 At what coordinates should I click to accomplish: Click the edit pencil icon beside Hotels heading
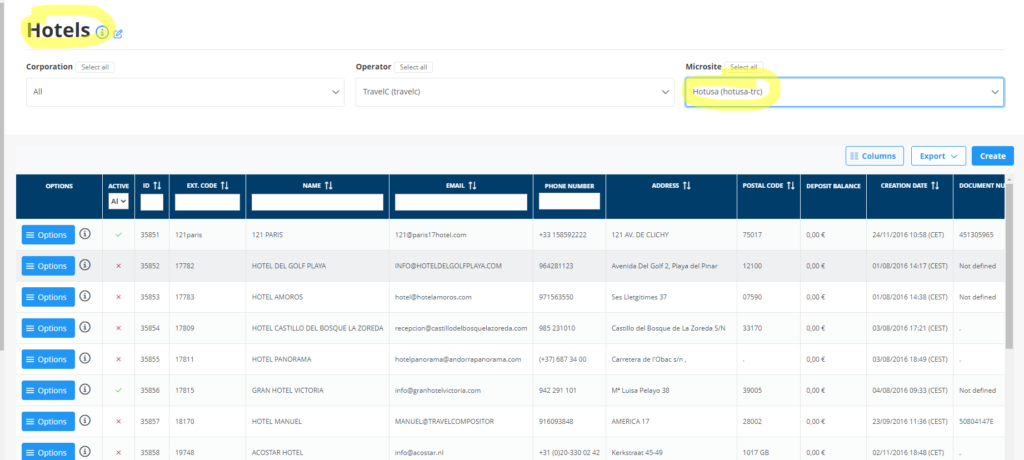118,34
